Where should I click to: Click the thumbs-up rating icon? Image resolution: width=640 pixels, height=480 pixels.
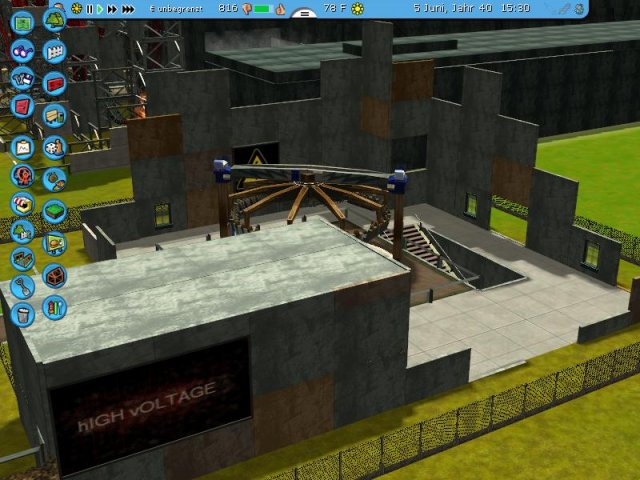point(280,9)
